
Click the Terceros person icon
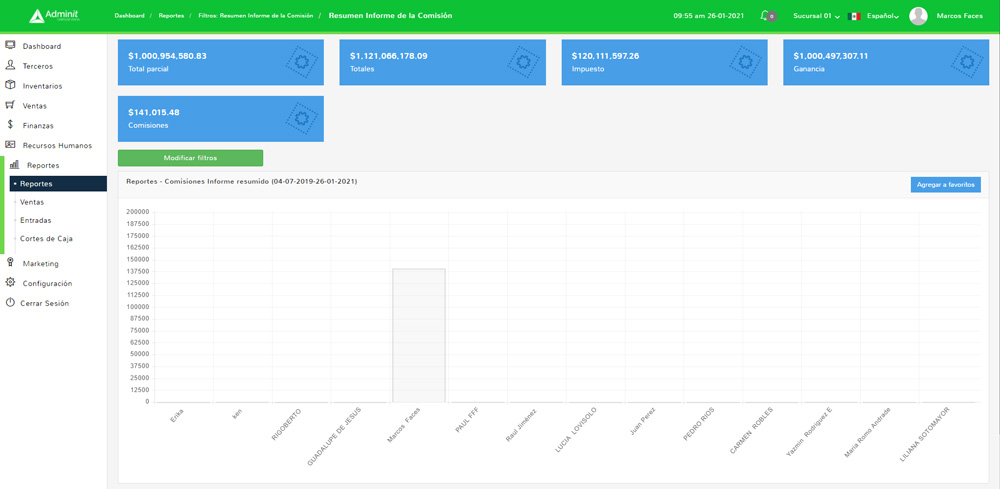10,65
